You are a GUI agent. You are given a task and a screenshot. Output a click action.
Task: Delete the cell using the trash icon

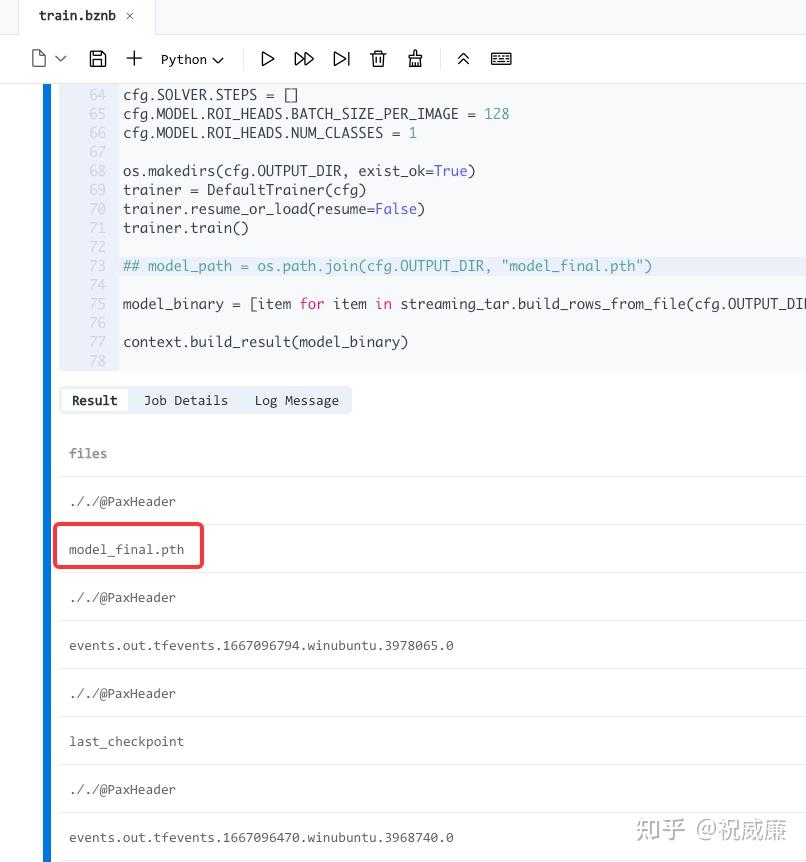[x=378, y=58]
